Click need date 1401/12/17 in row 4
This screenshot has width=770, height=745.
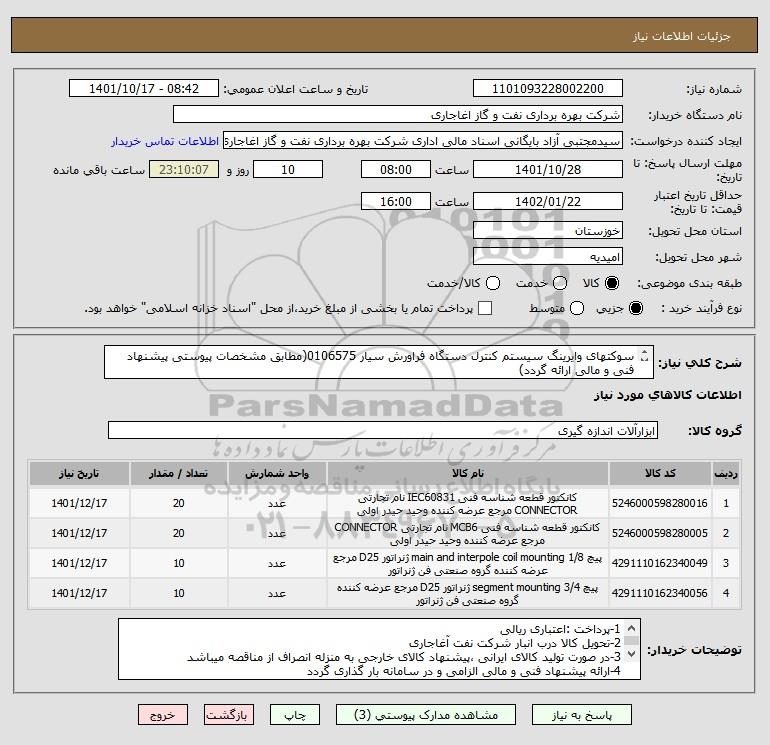pyautogui.click(x=79, y=593)
